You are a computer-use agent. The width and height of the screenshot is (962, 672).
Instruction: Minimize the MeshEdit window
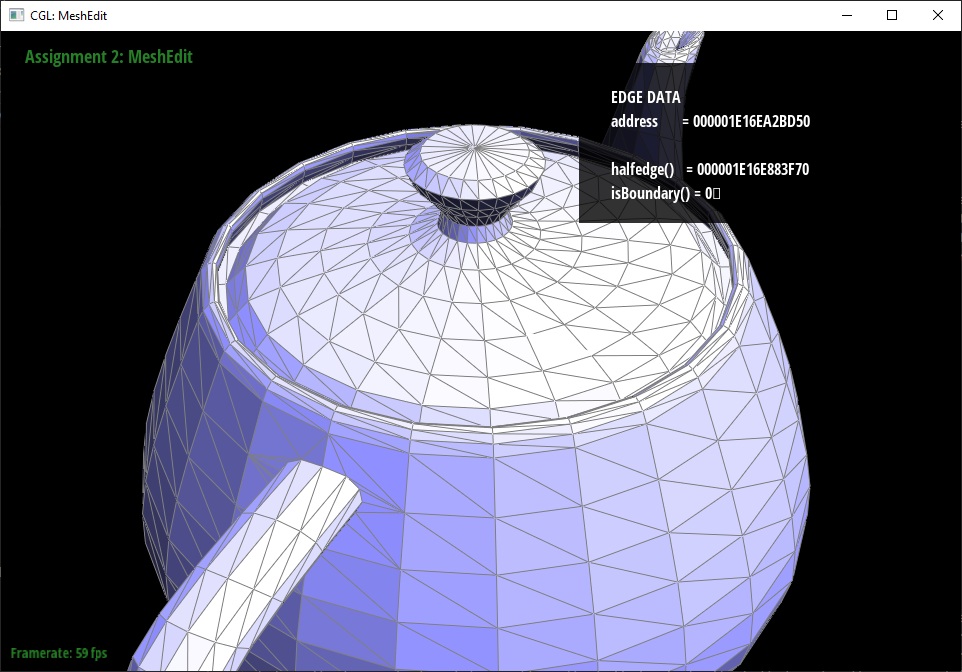846,15
